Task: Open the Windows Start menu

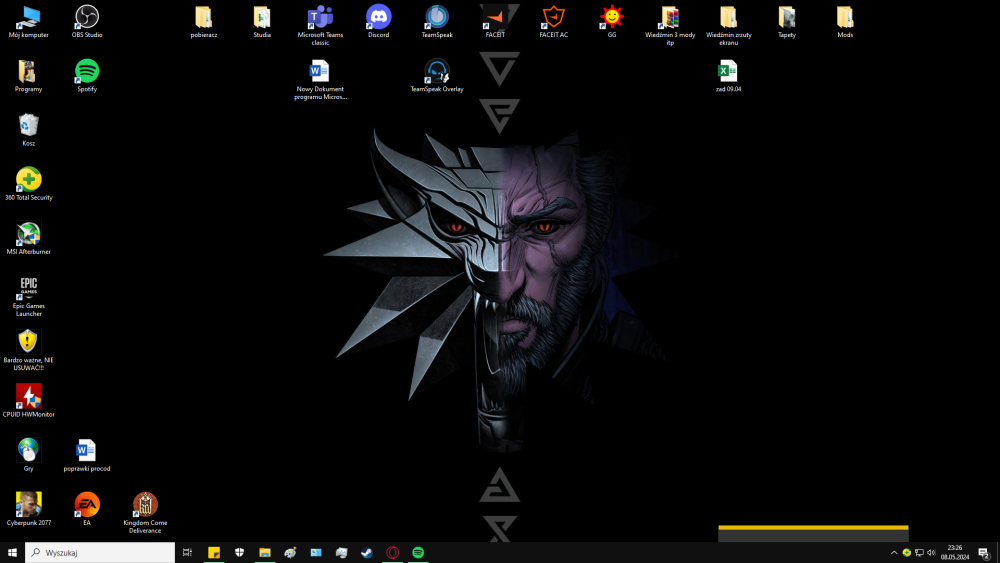Action: [13, 552]
